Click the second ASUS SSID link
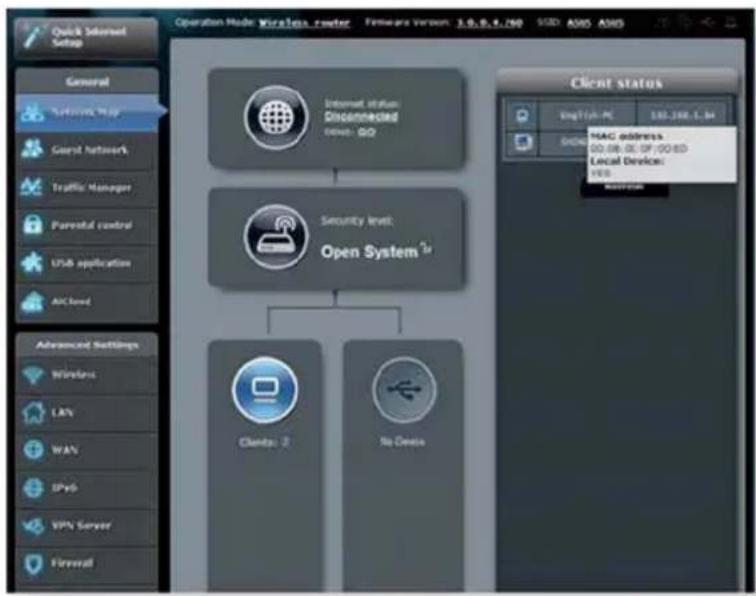Viewport: 756px width, 596px height. (611, 23)
